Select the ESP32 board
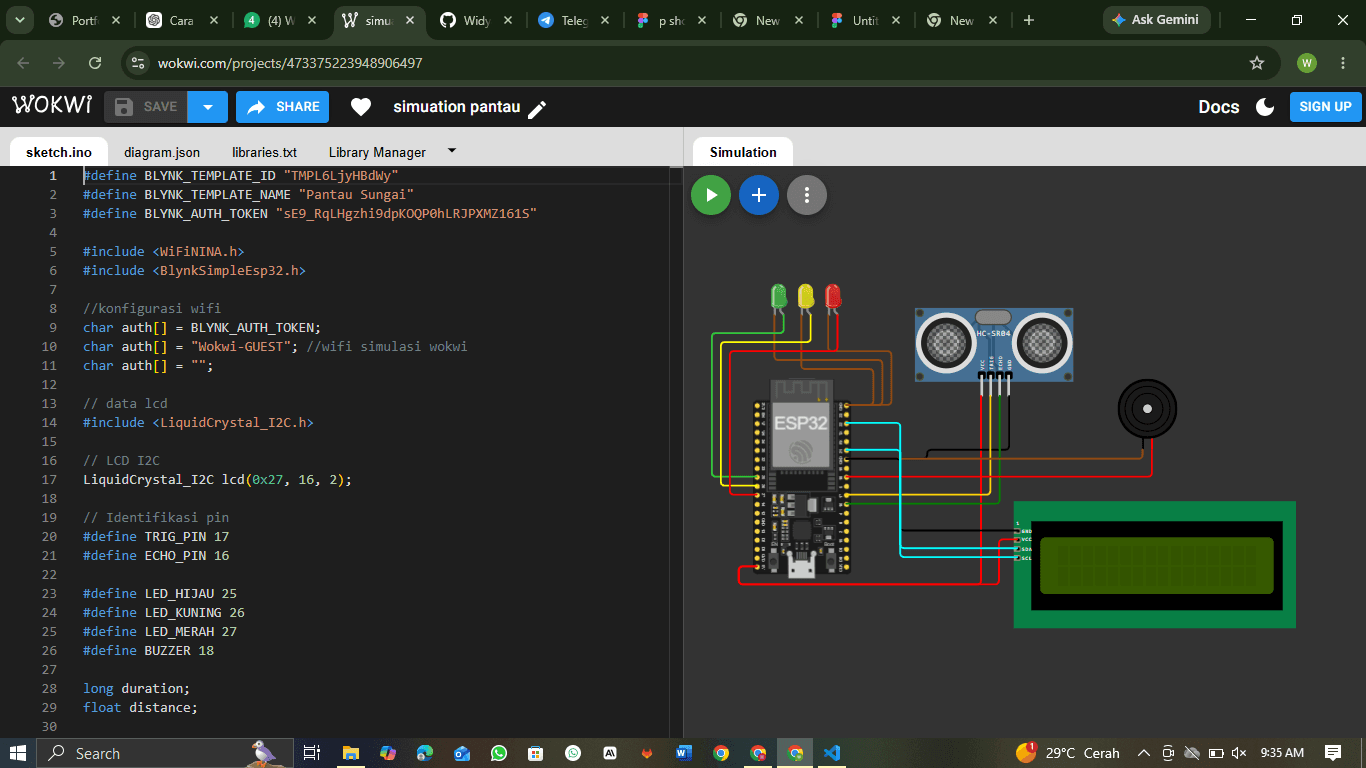Image resolution: width=1366 pixels, height=768 pixels. pyautogui.click(x=802, y=477)
